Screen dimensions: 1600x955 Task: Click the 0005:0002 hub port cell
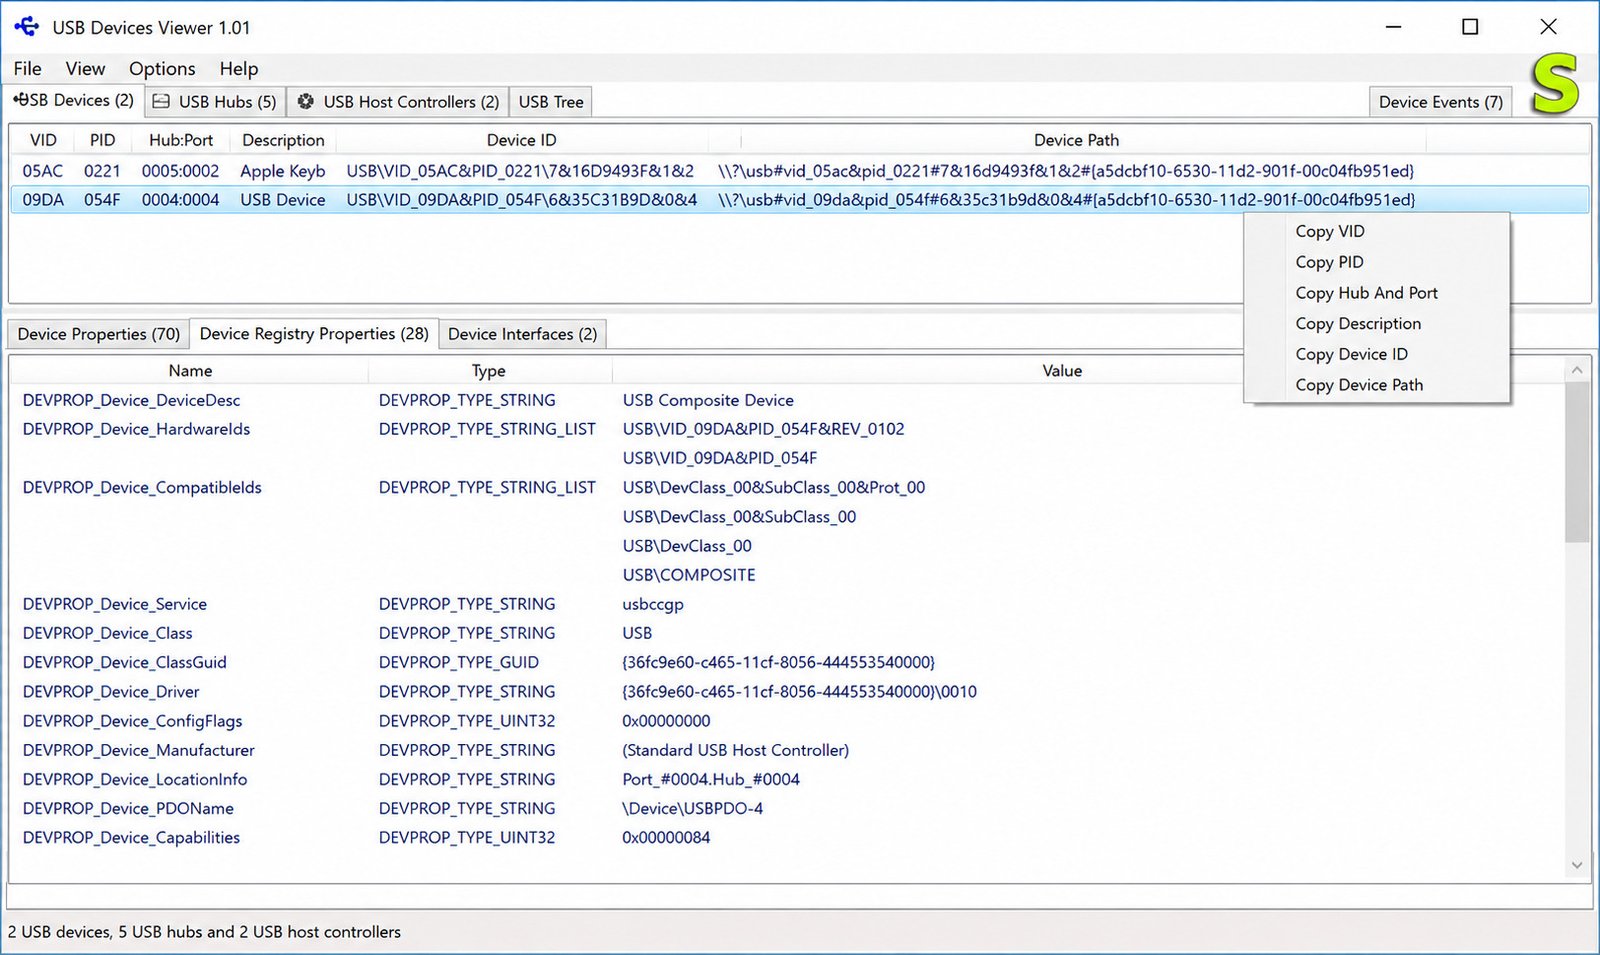click(180, 171)
